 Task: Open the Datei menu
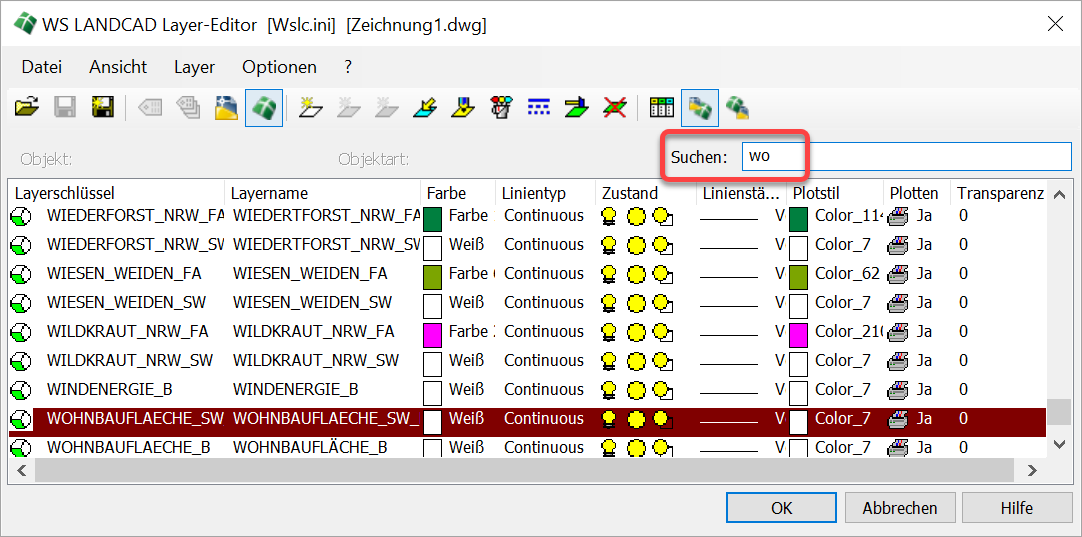pos(41,67)
